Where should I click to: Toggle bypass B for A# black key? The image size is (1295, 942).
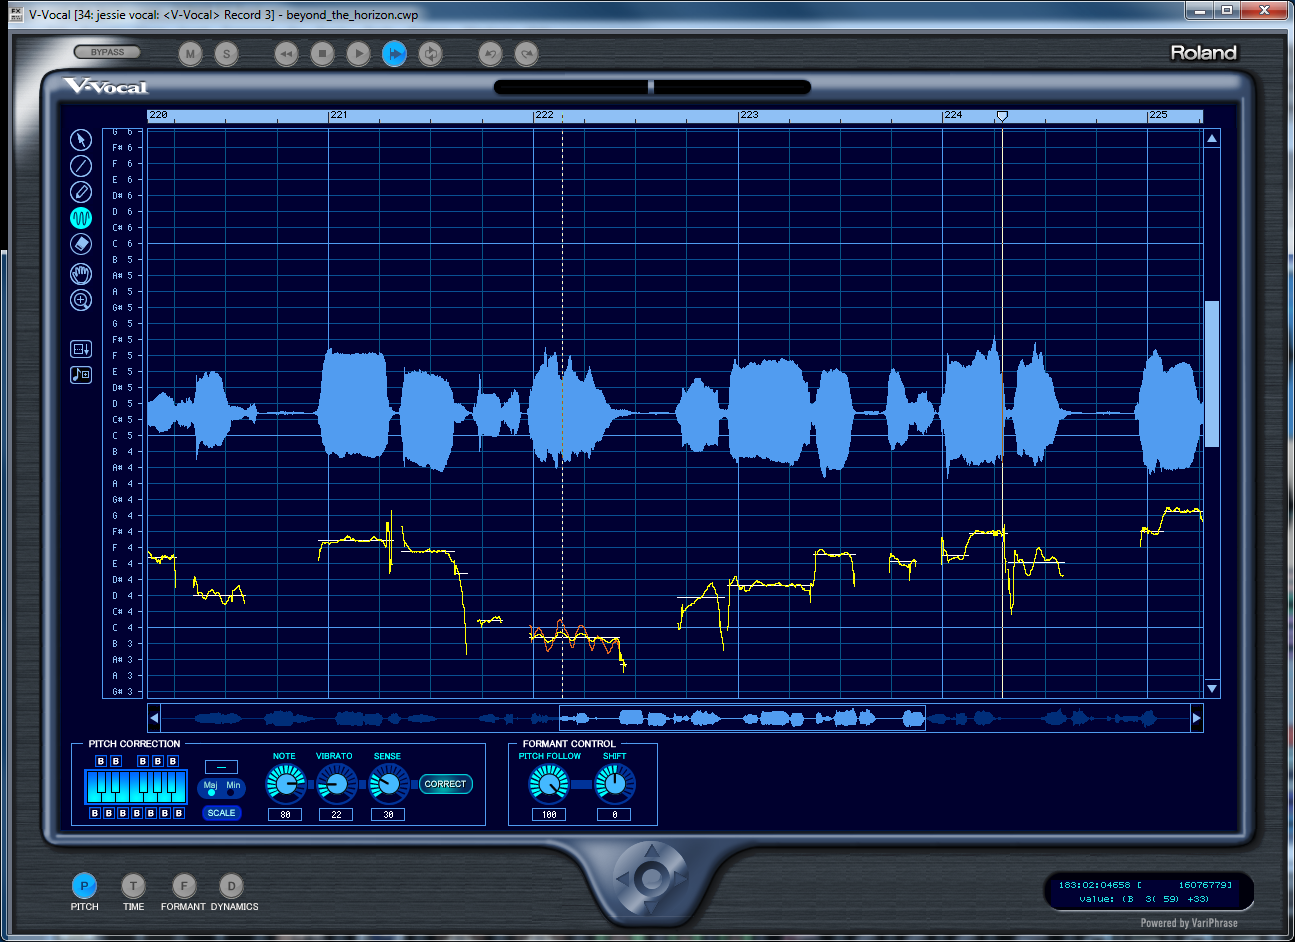tap(173, 761)
